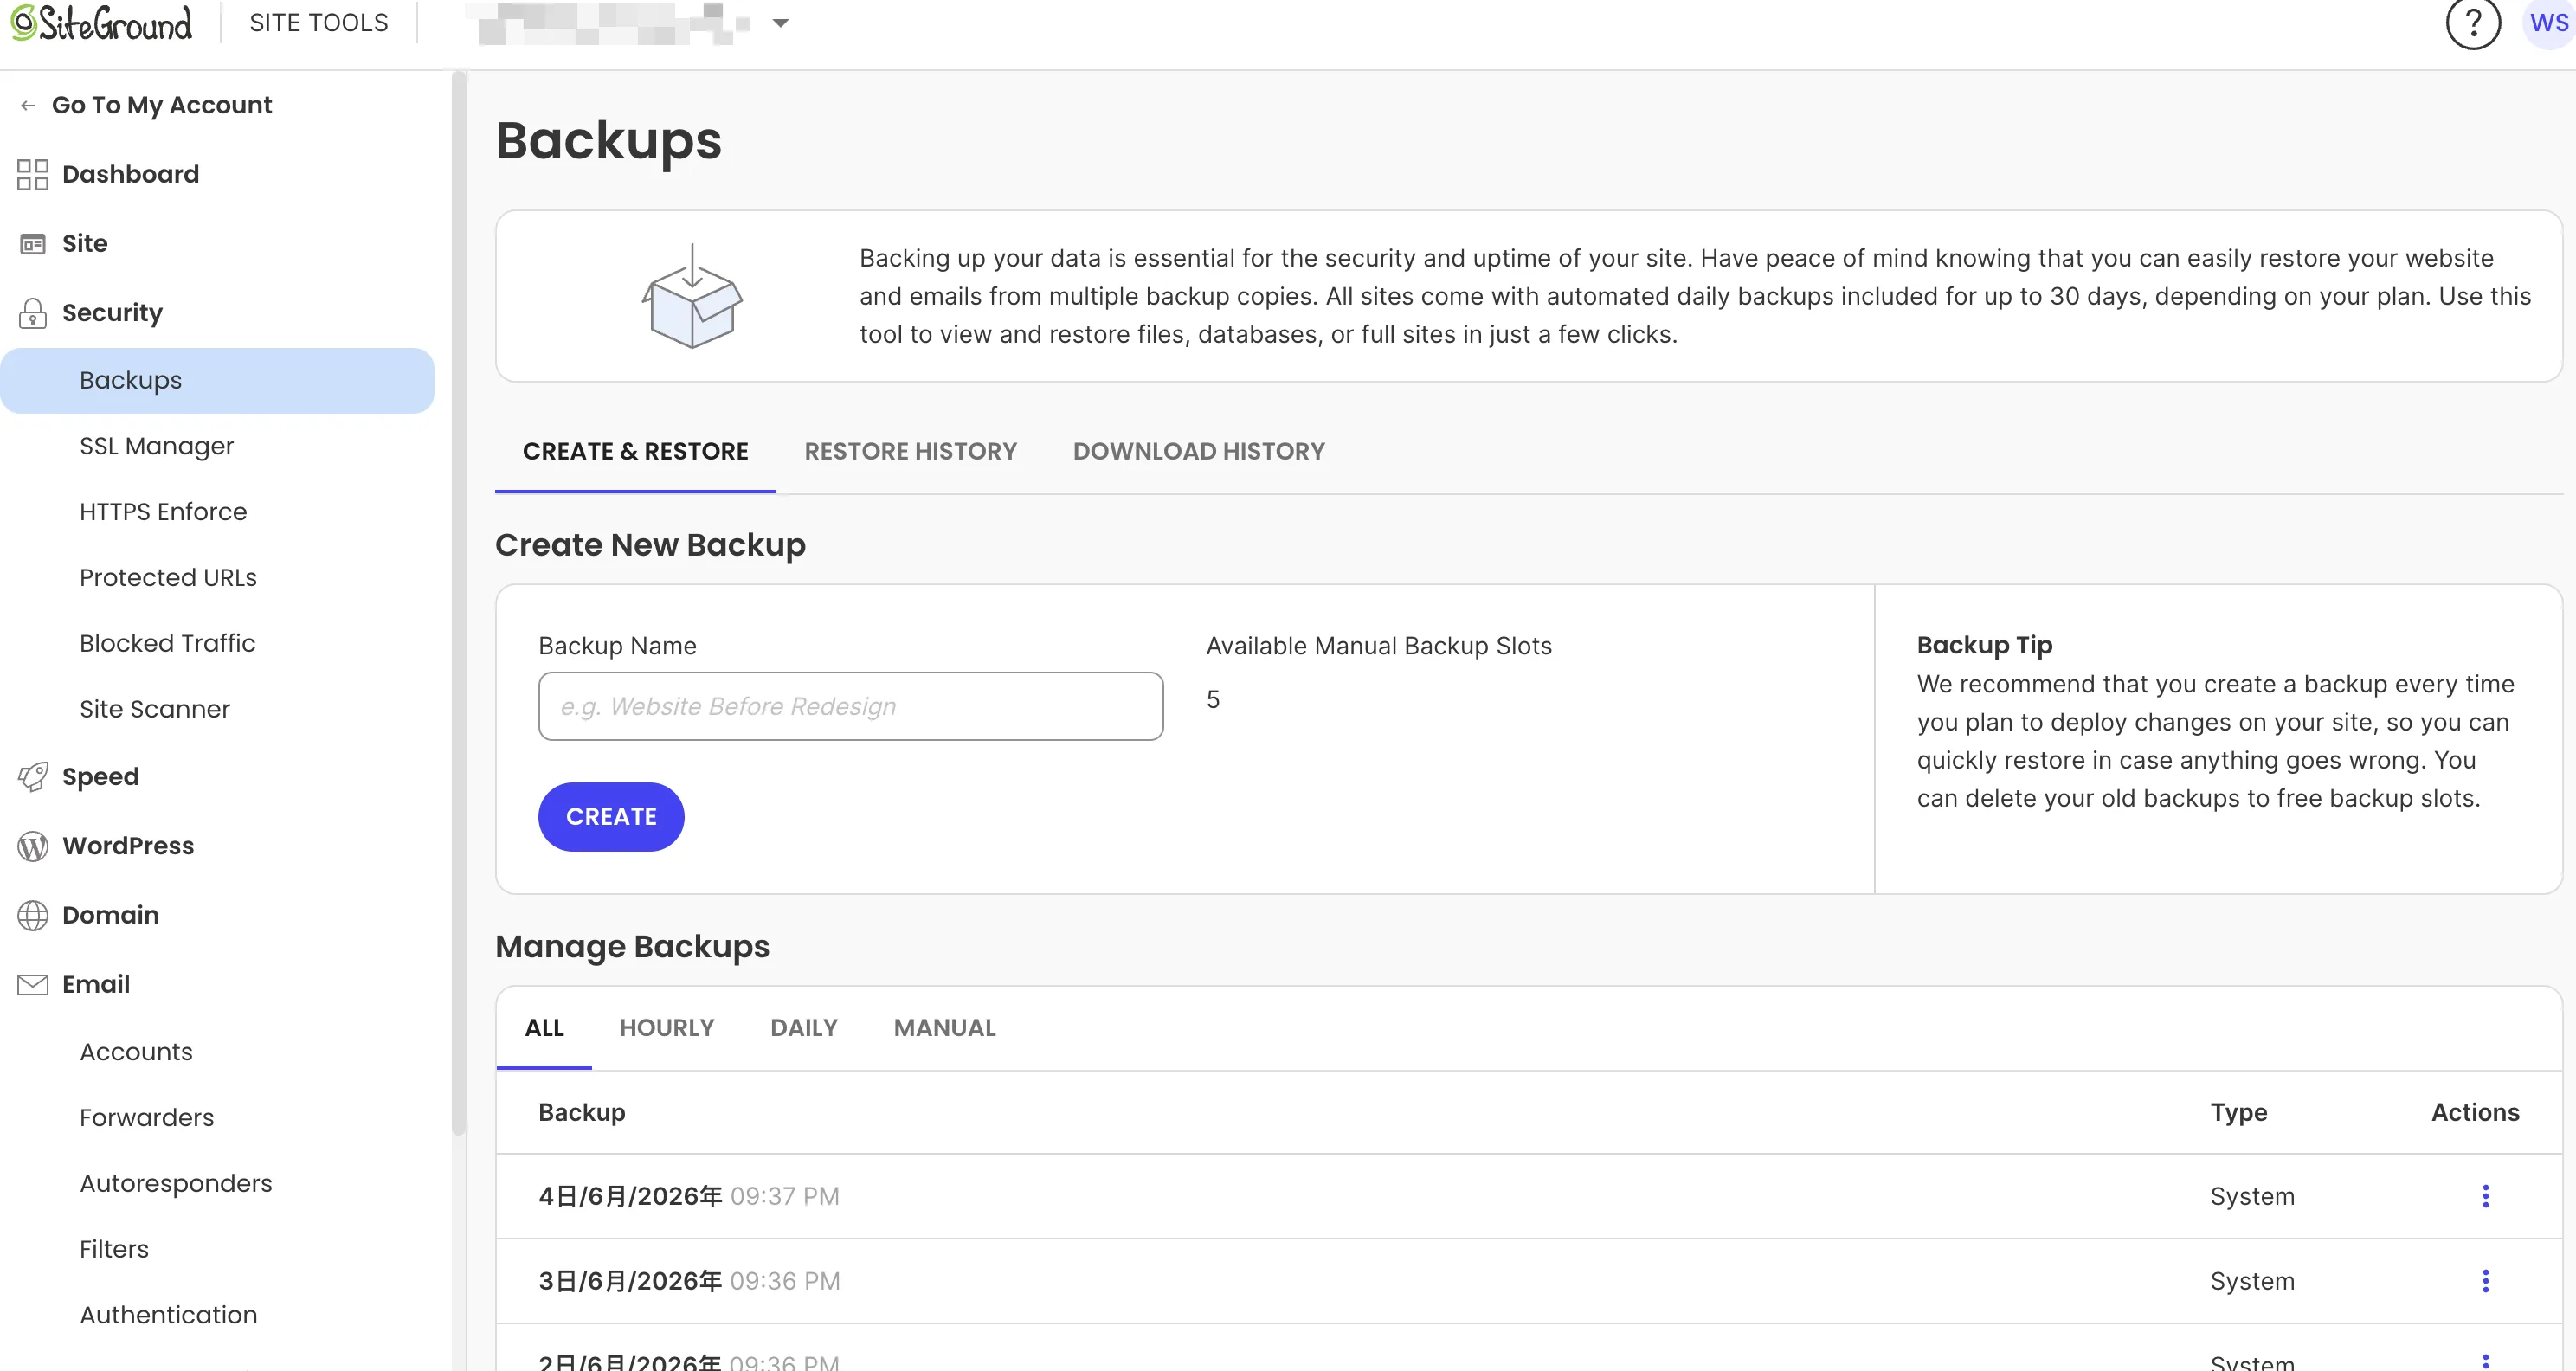Open the WS user avatar menu
Viewport: 2576px width, 1371px height.
(x=2549, y=23)
